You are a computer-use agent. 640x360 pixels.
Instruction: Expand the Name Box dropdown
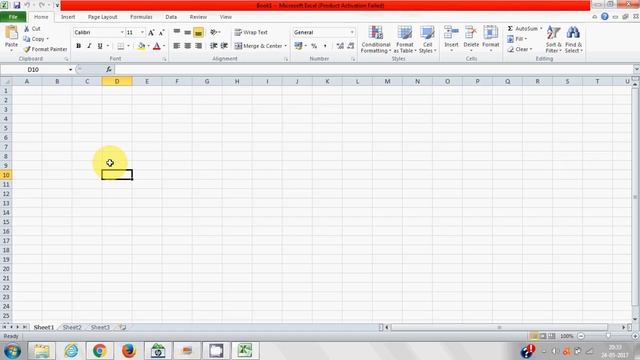coord(70,70)
